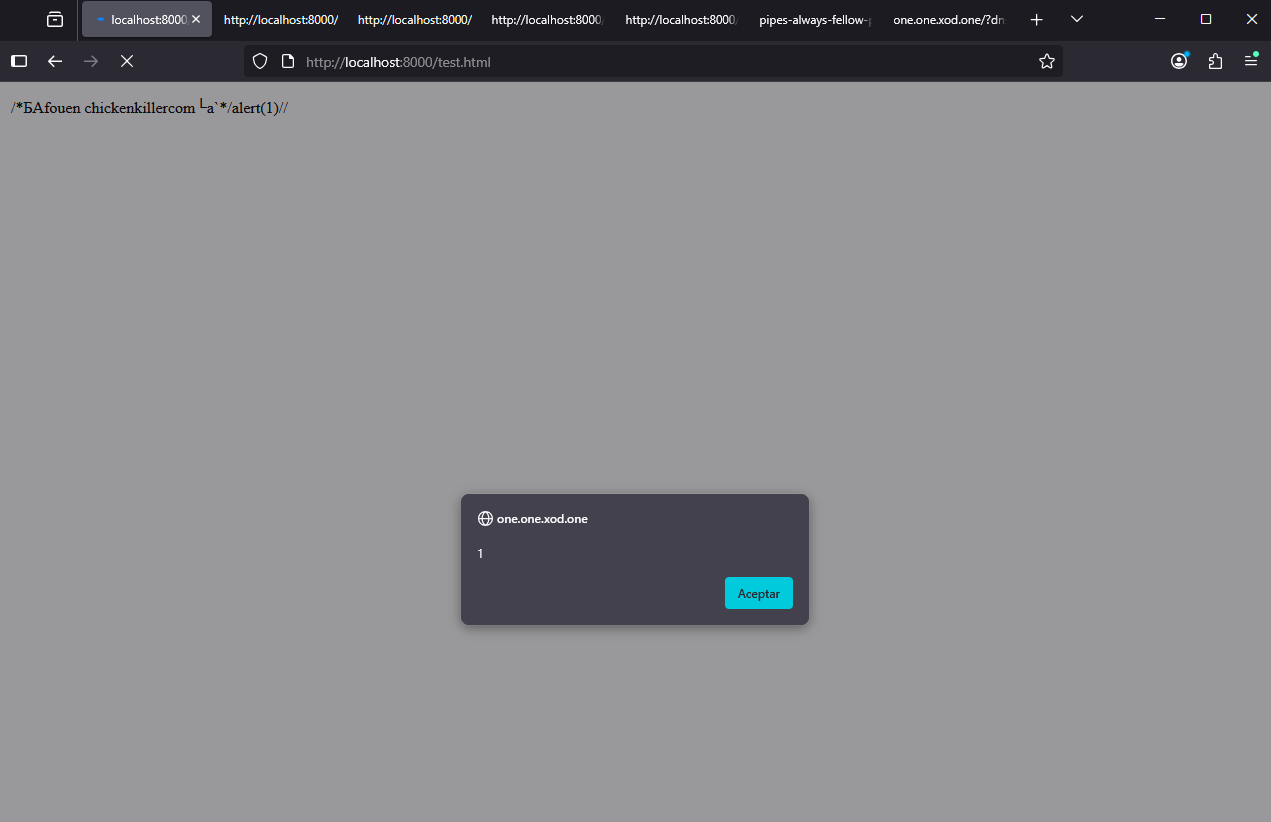Open the application hamburger menu
Viewport: 1271px width, 822px height.
[x=1251, y=61]
